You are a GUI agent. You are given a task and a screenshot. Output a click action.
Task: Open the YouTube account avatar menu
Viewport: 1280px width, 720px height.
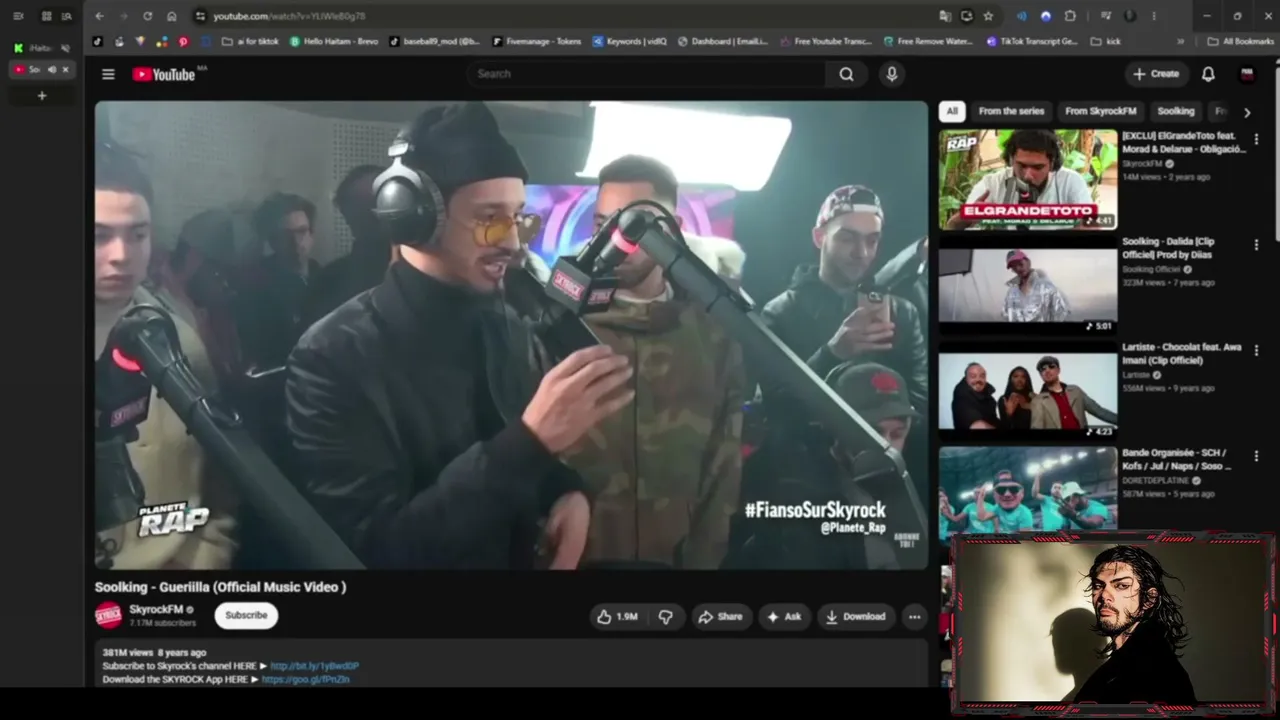coord(1247,74)
